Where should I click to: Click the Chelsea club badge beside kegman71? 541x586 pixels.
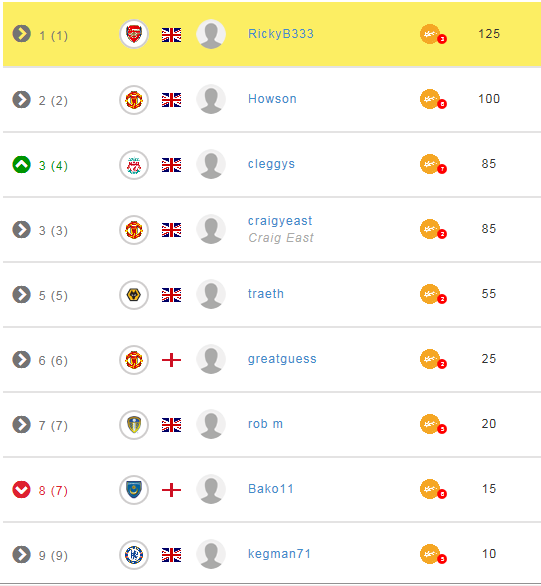tap(134, 555)
